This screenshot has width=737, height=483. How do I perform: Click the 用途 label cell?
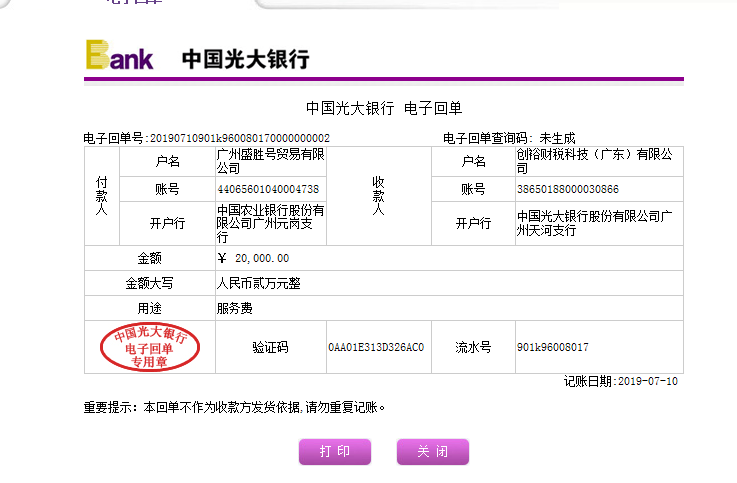click(x=149, y=308)
